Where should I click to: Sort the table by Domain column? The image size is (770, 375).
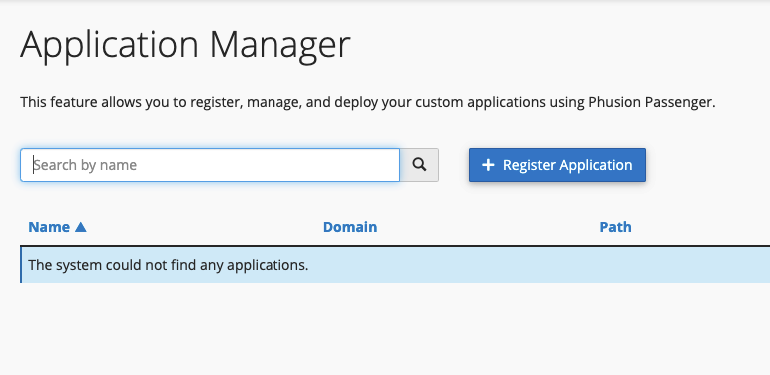[350, 227]
